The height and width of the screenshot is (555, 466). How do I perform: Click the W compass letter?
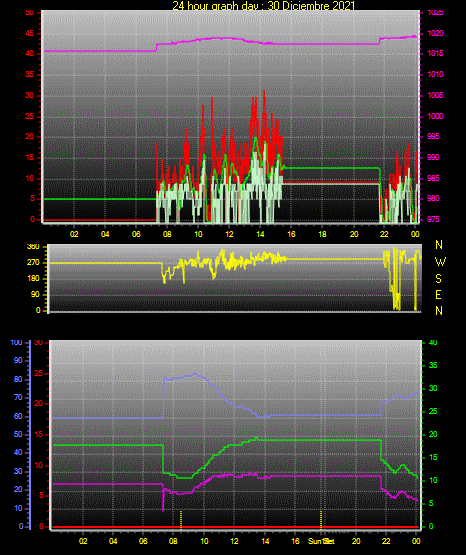(x=440, y=262)
